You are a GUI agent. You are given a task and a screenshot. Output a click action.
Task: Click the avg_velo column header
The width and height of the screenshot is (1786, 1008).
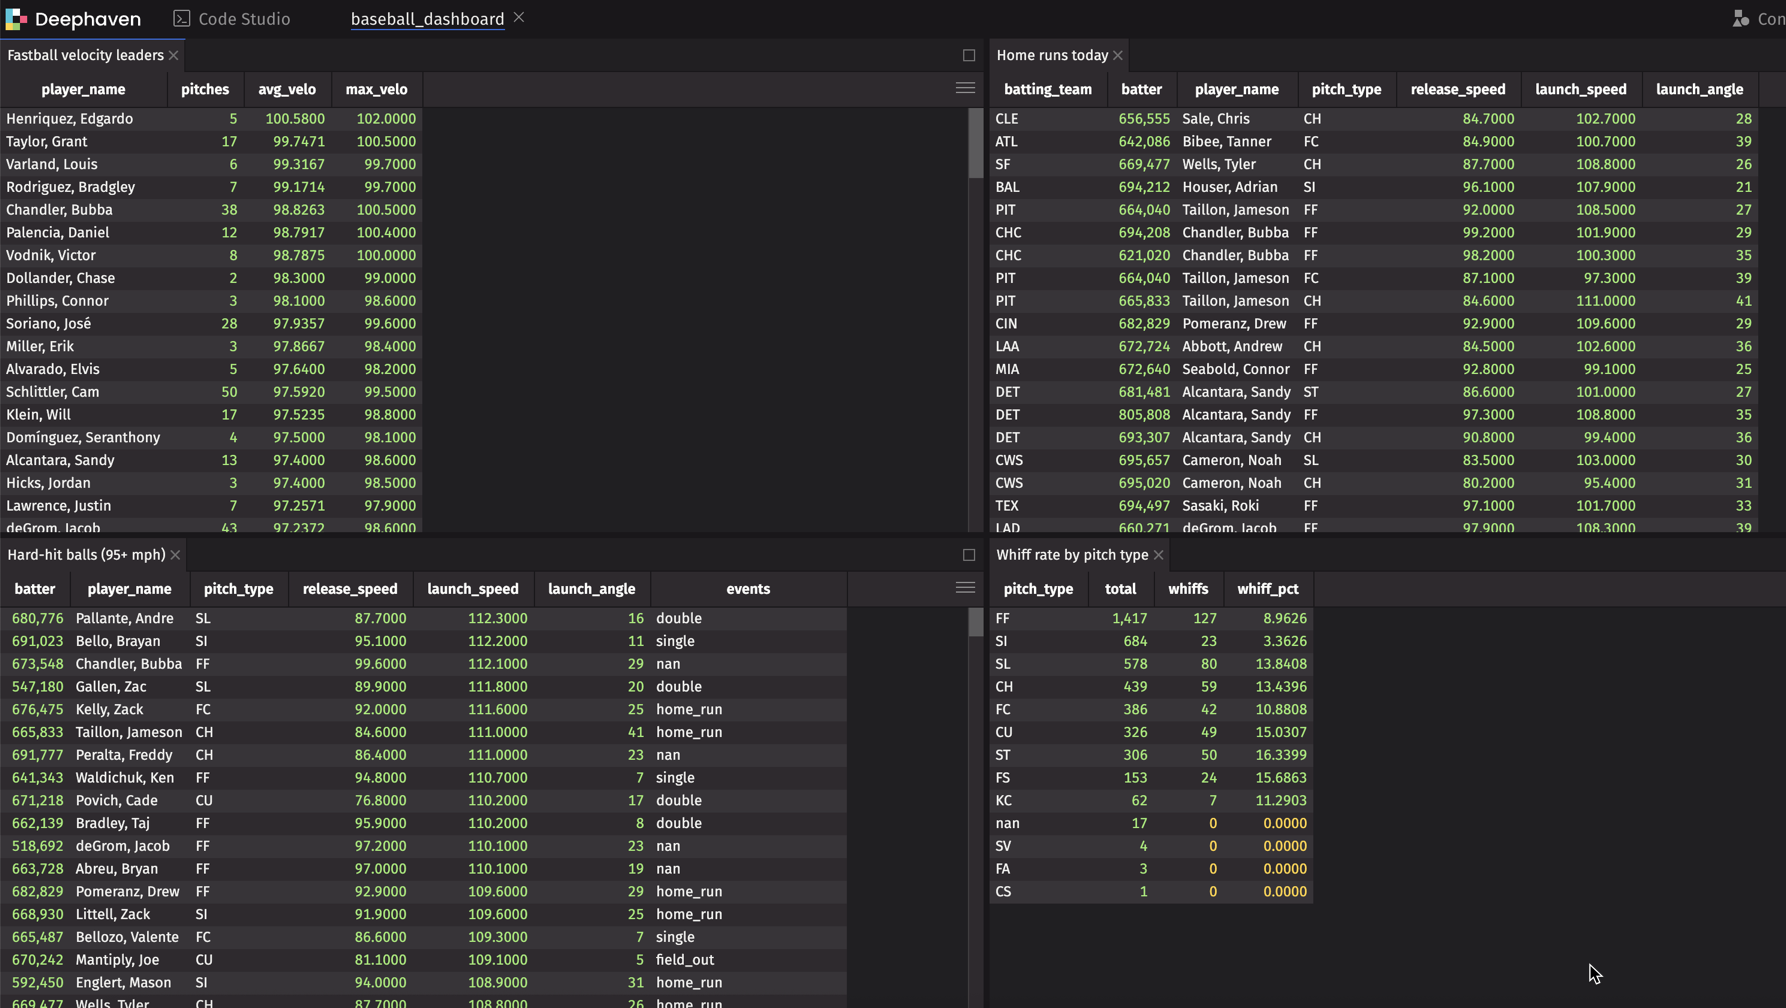pyautogui.click(x=287, y=89)
